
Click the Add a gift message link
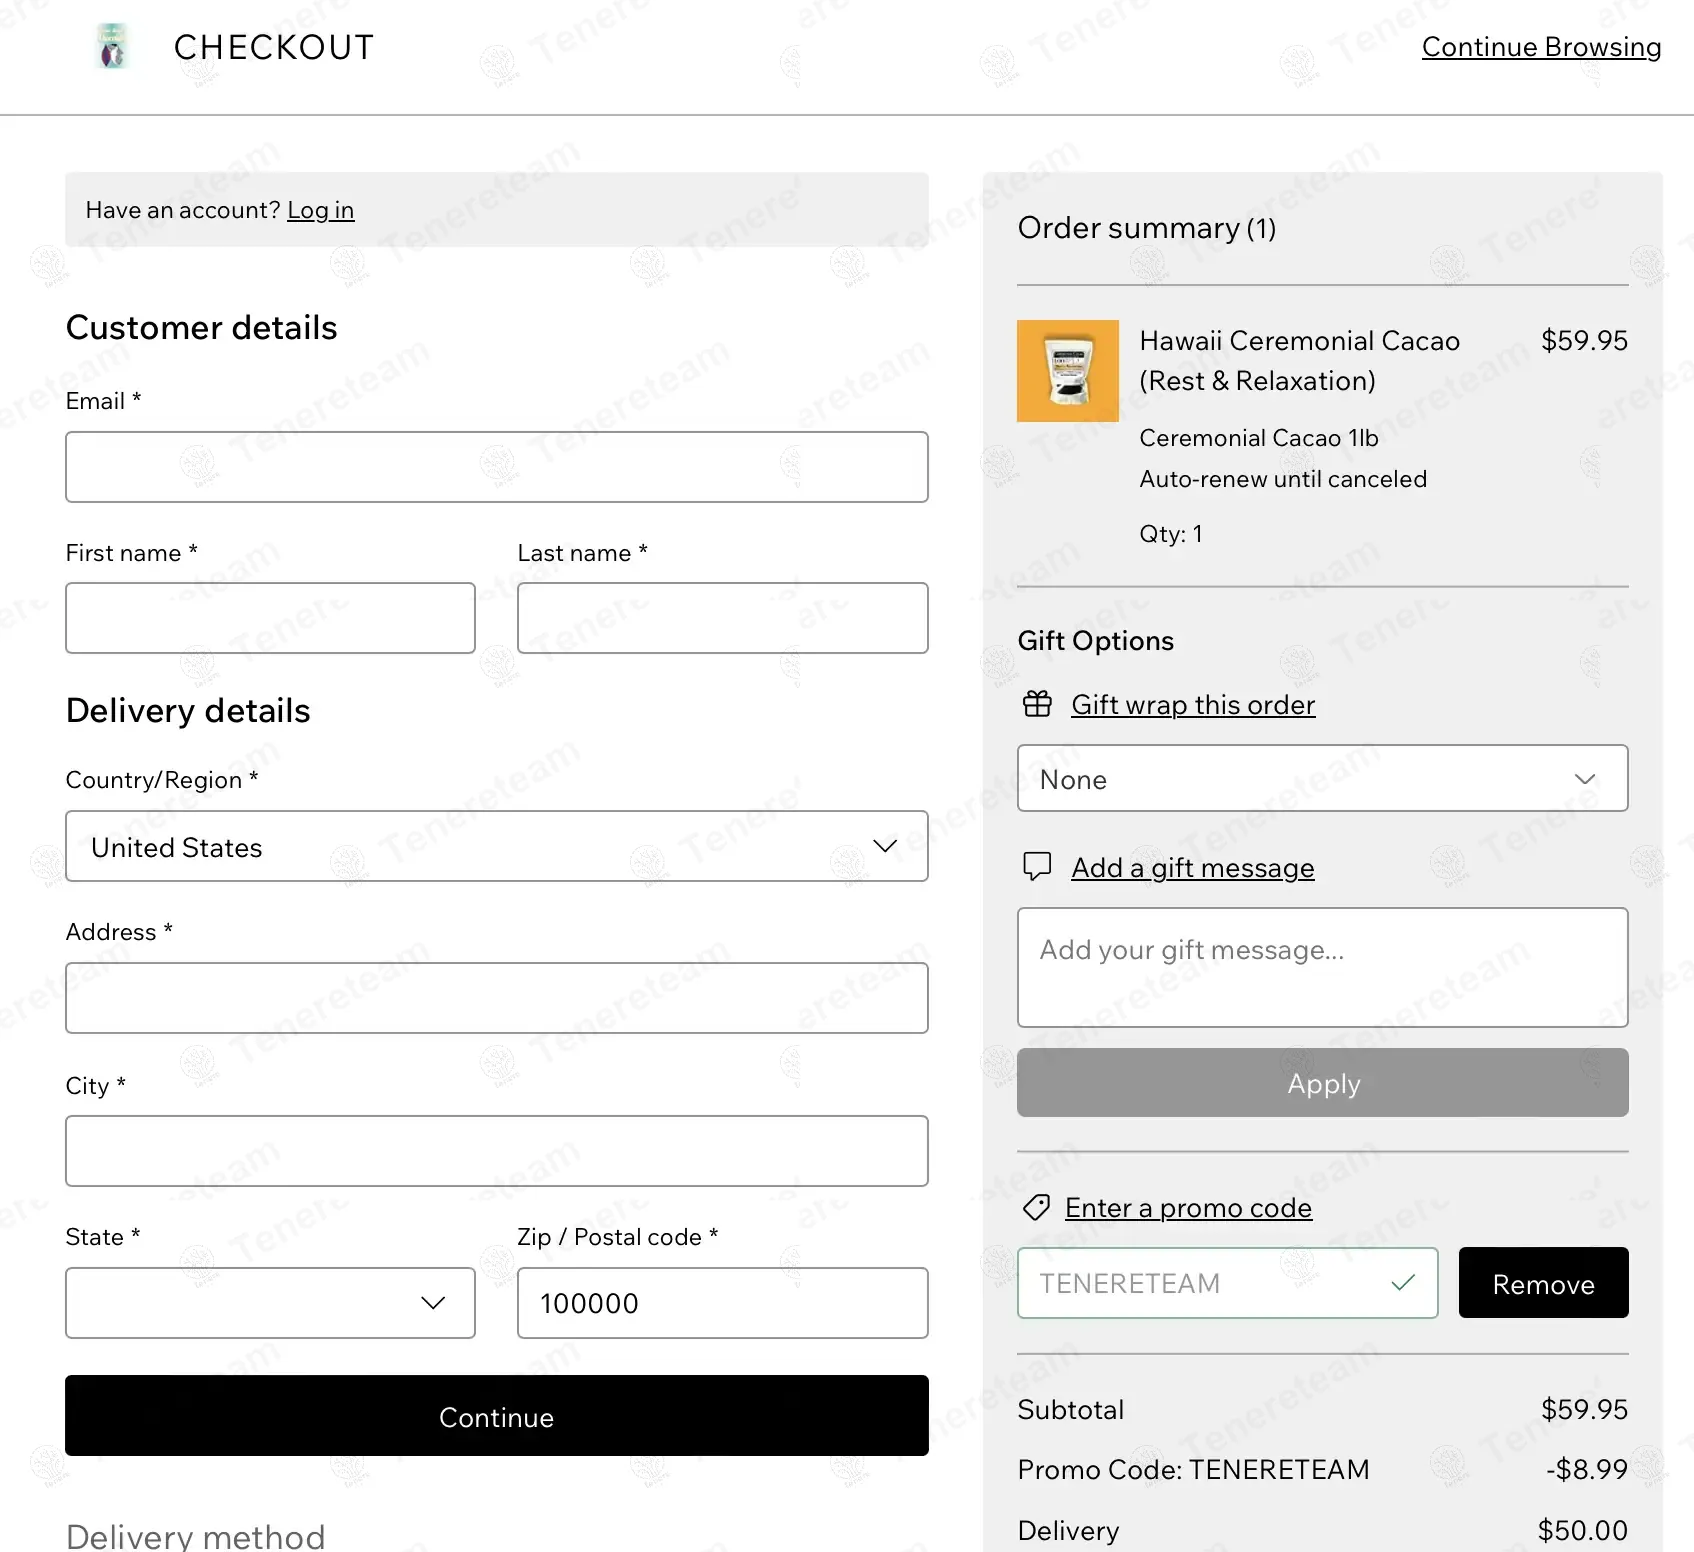[1193, 868]
